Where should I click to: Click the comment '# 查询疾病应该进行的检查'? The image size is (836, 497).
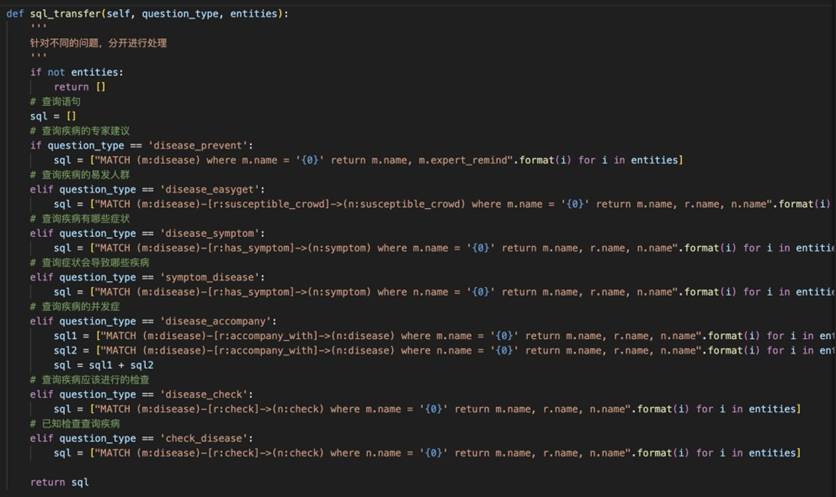coord(90,380)
